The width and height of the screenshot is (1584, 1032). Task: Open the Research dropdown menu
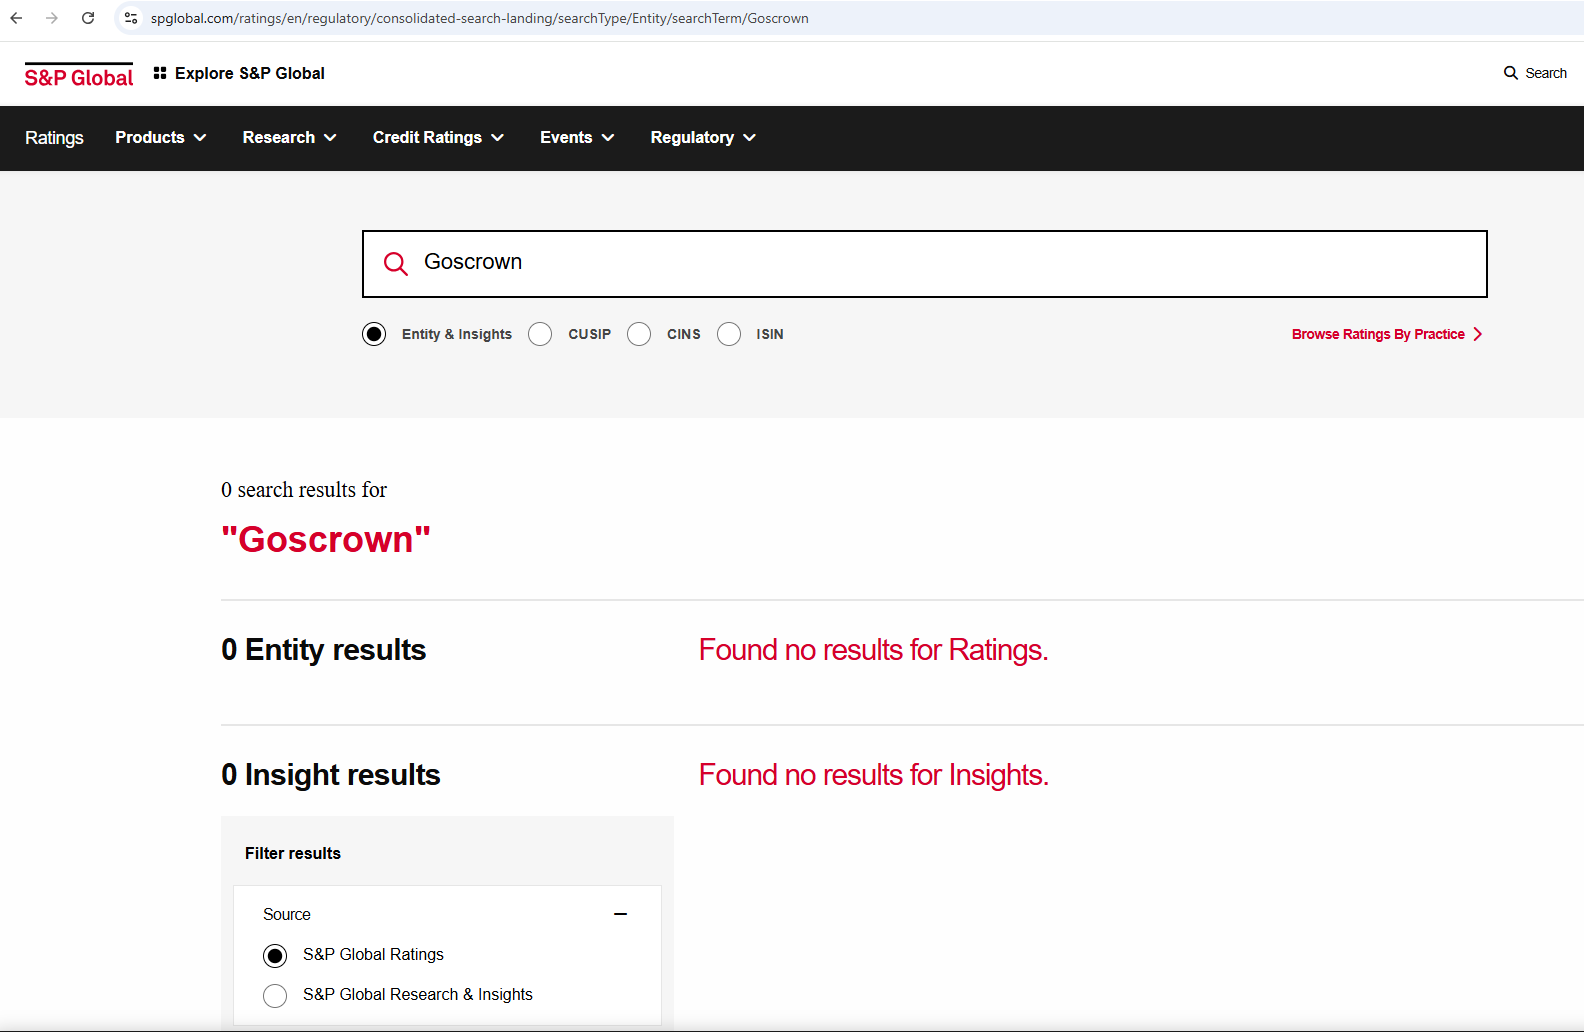(290, 137)
